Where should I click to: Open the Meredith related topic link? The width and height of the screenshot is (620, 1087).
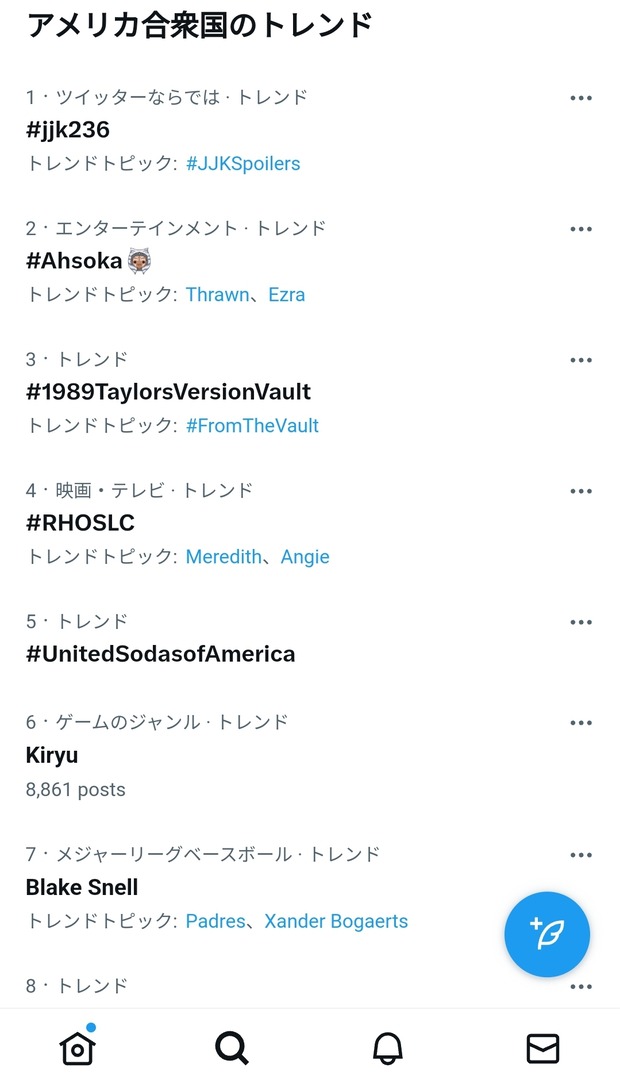222,556
